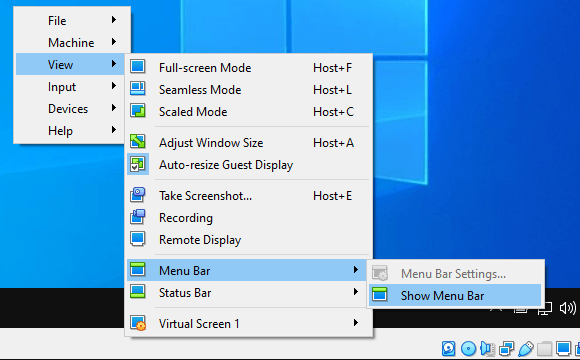Click the audio status bar indicator
Screen dimensions: 580x360
click(x=487, y=349)
